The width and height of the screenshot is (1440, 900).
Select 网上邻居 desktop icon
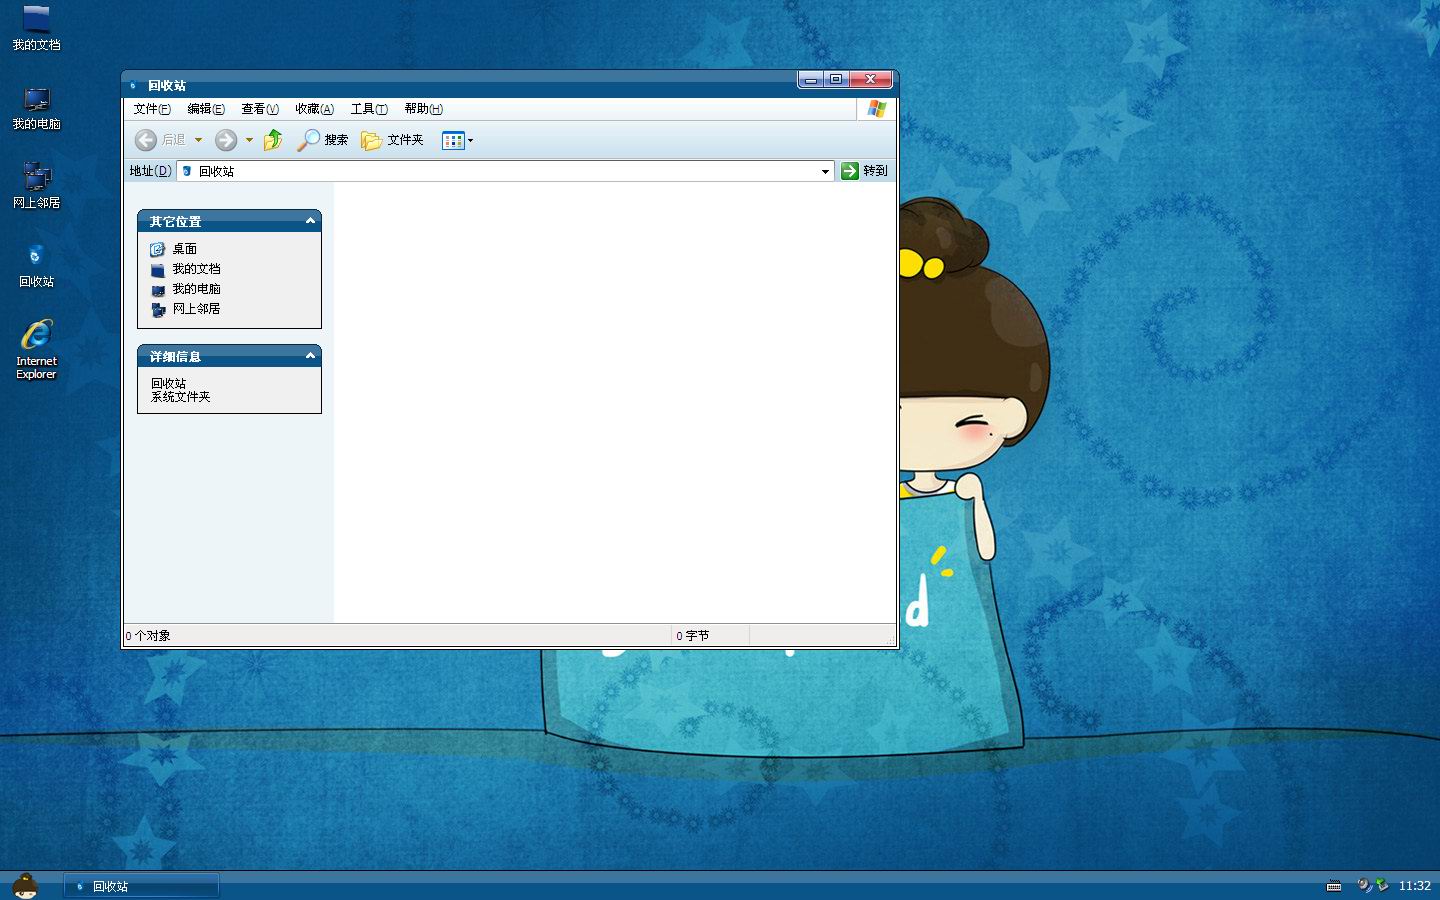[x=36, y=186]
